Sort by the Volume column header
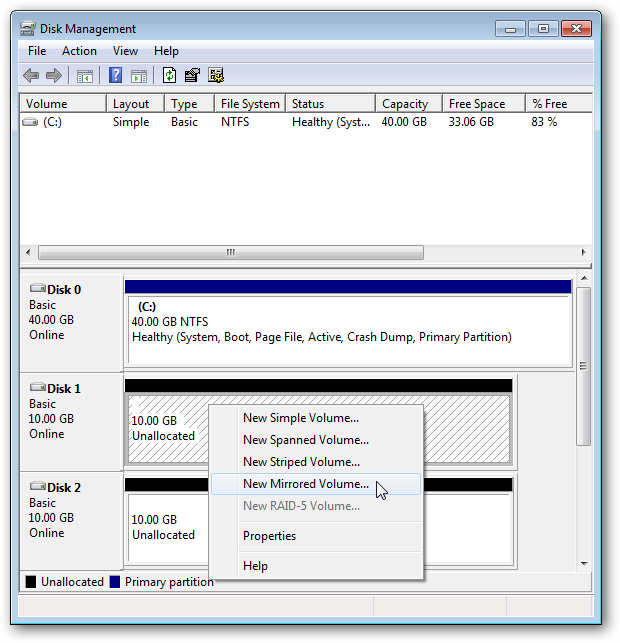 (63, 104)
